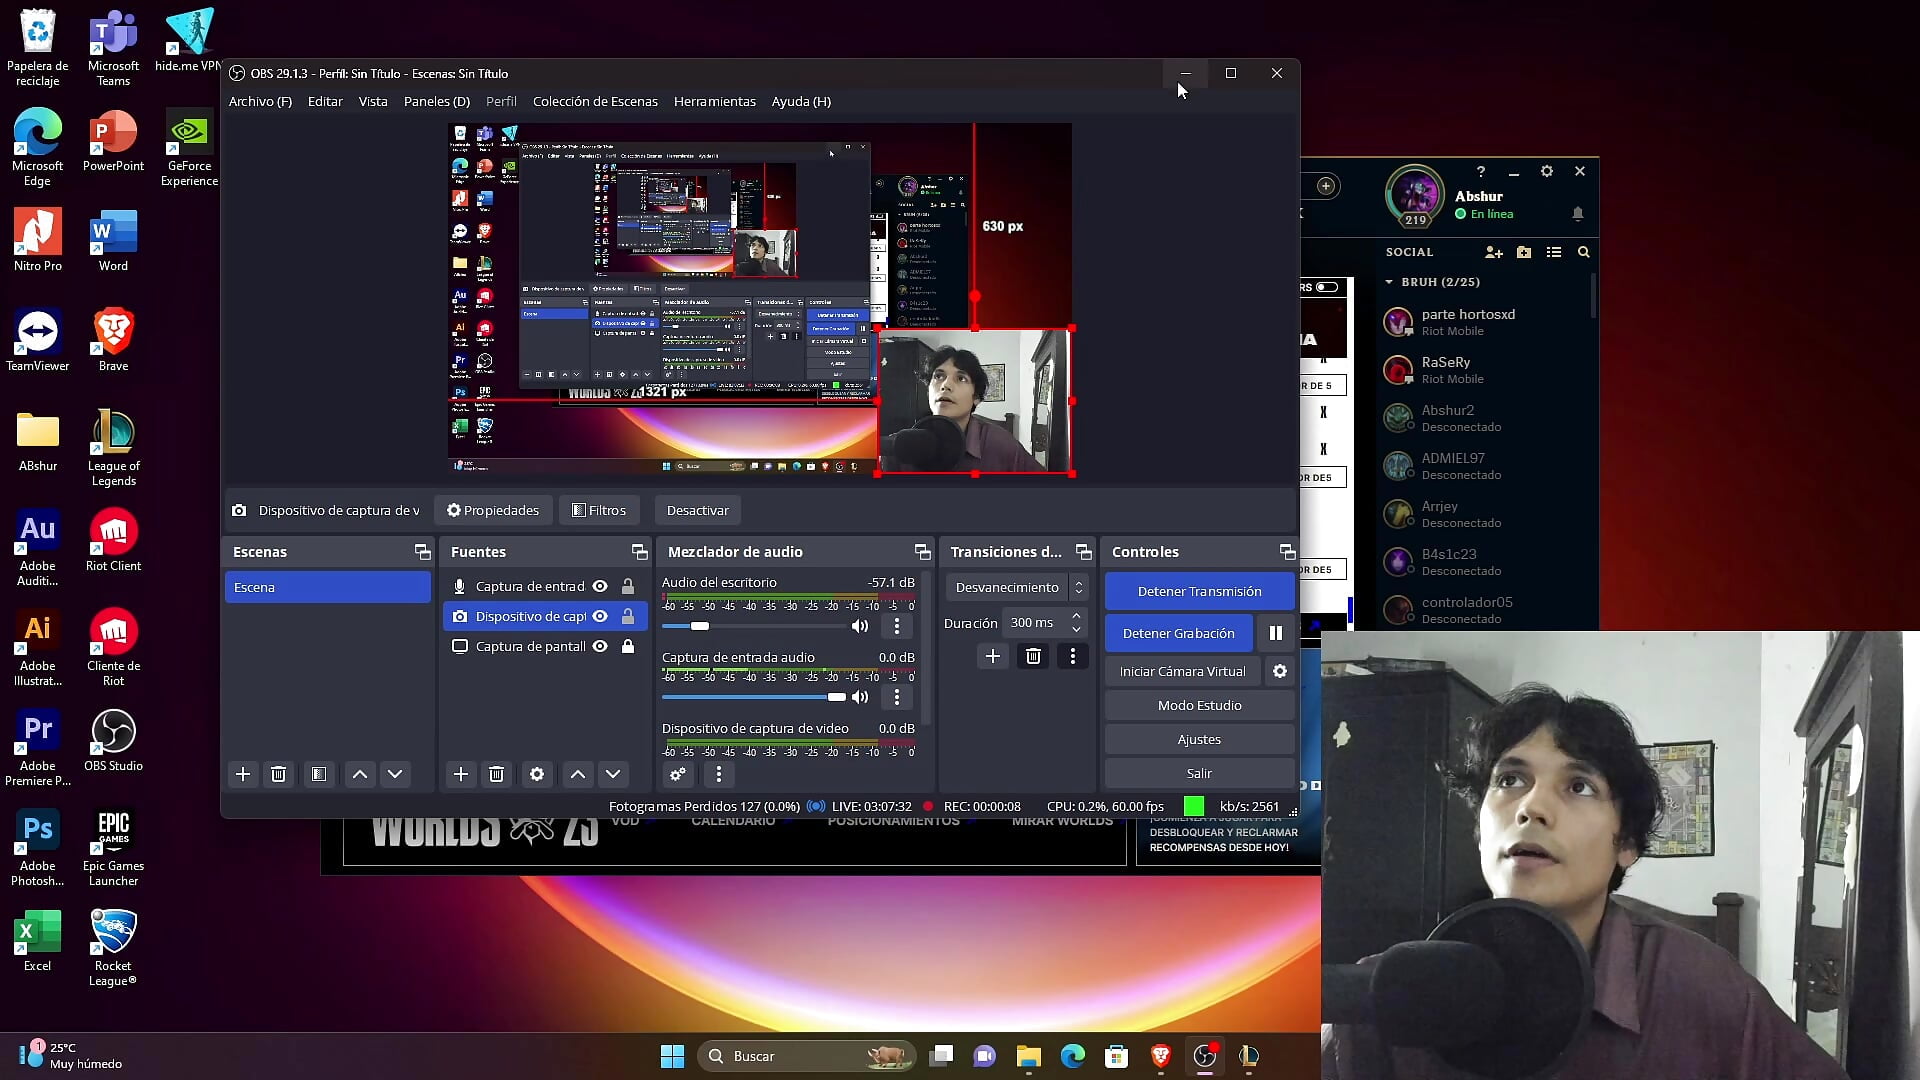Click Detener Transmisión button
The image size is (1920, 1080).
click(1199, 591)
